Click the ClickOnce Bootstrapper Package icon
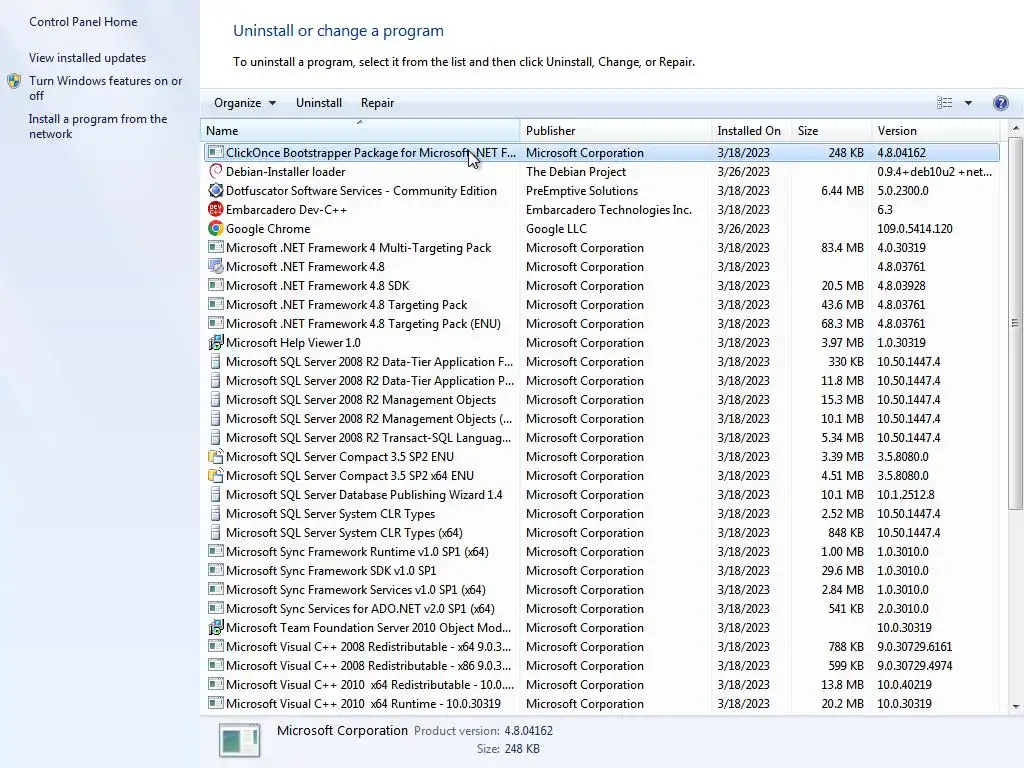1024x768 pixels. (x=216, y=153)
